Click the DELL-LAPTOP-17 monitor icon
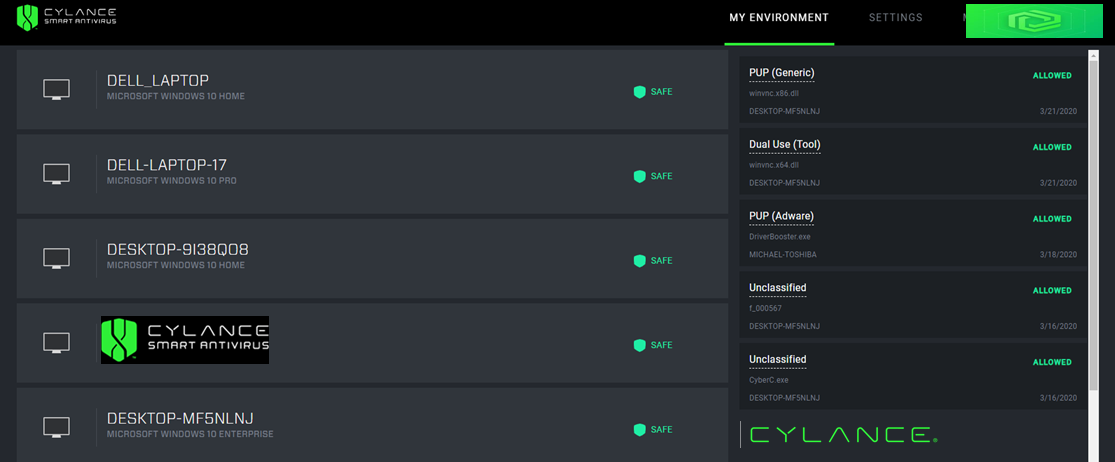The image size is (1115, 462). point(57,174)
